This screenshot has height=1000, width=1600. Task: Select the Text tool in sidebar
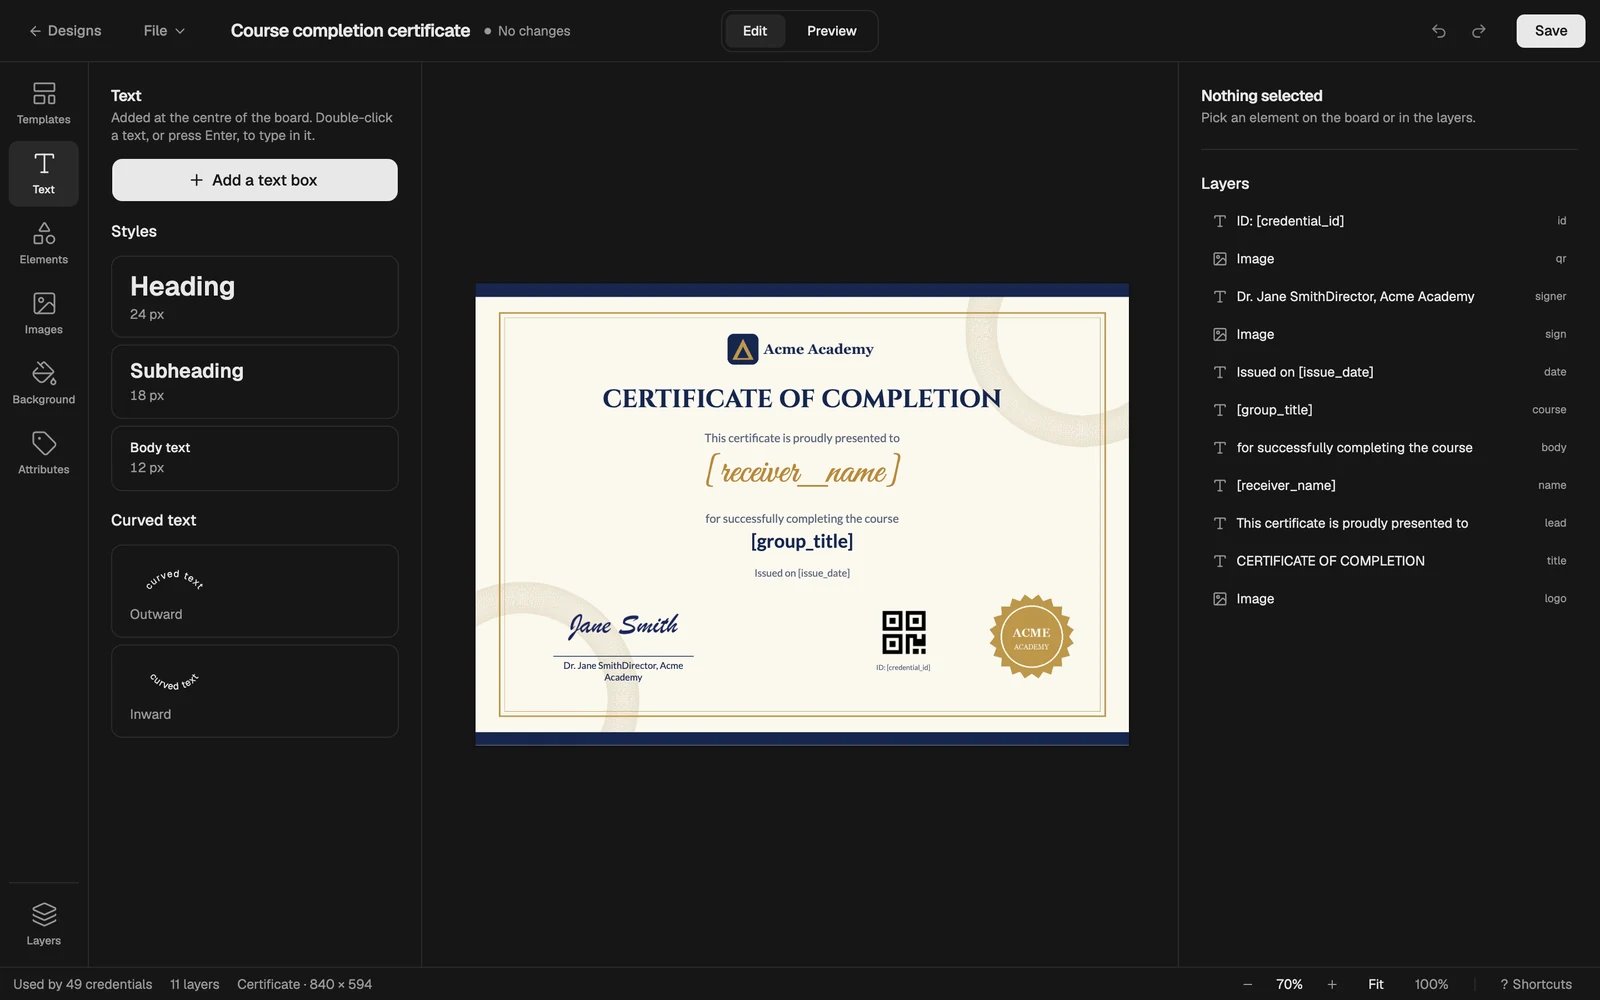point(44,174)
